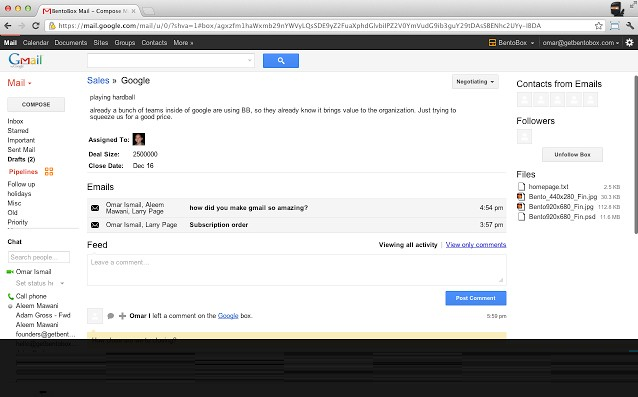Screen dimensions: 638x397
Task: Click the homepage.txt file icon
Action: [x=521, y=187]
